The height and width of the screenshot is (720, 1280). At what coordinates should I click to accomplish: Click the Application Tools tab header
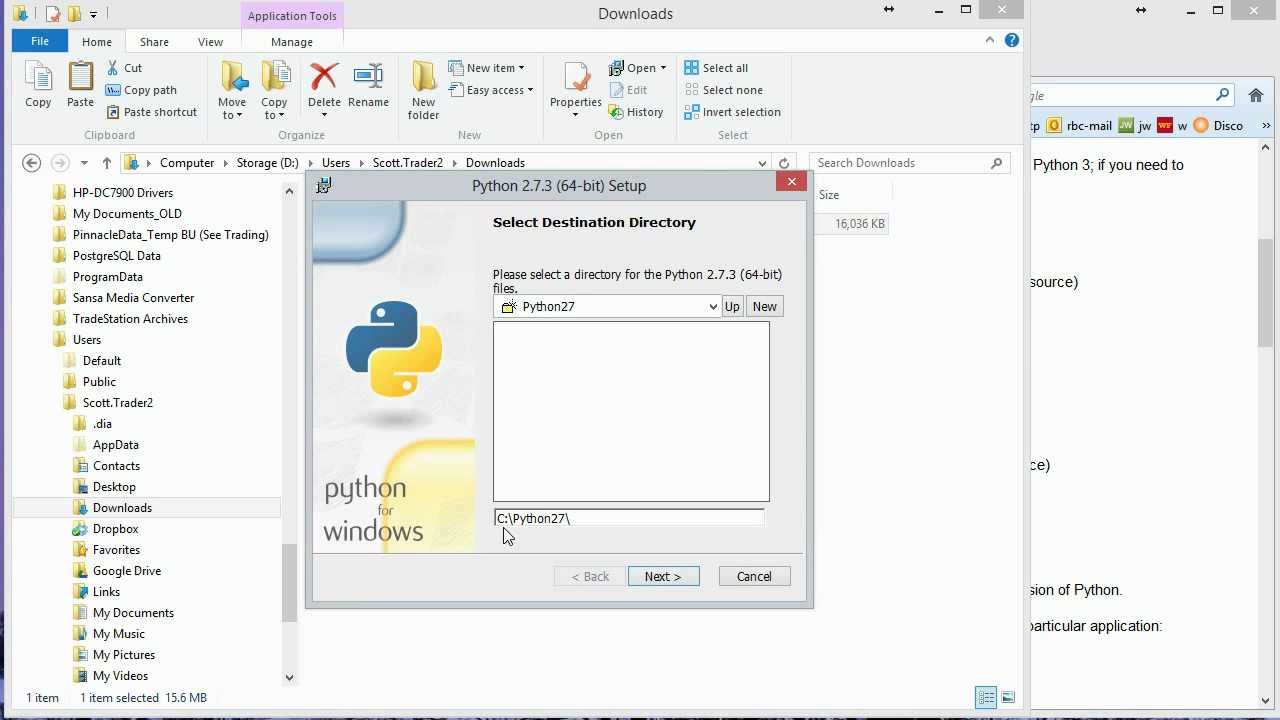coord(292,15)
